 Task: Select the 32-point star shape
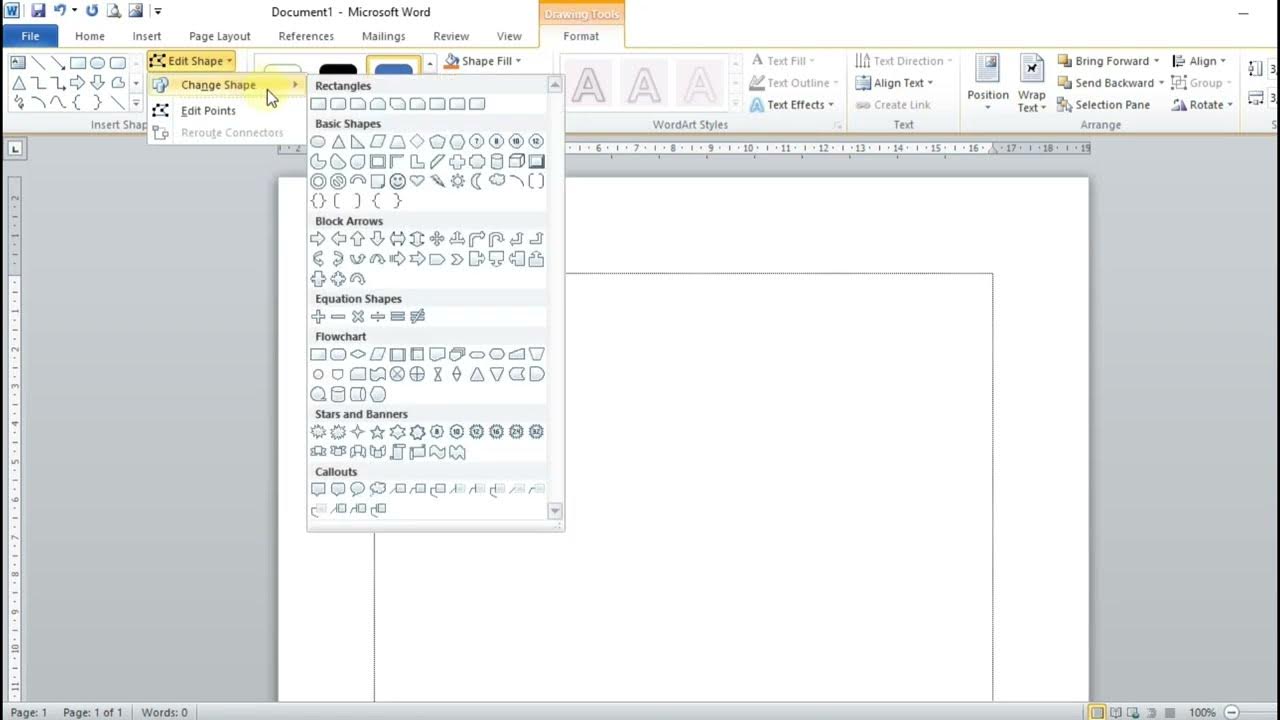(x=536, y=432)
